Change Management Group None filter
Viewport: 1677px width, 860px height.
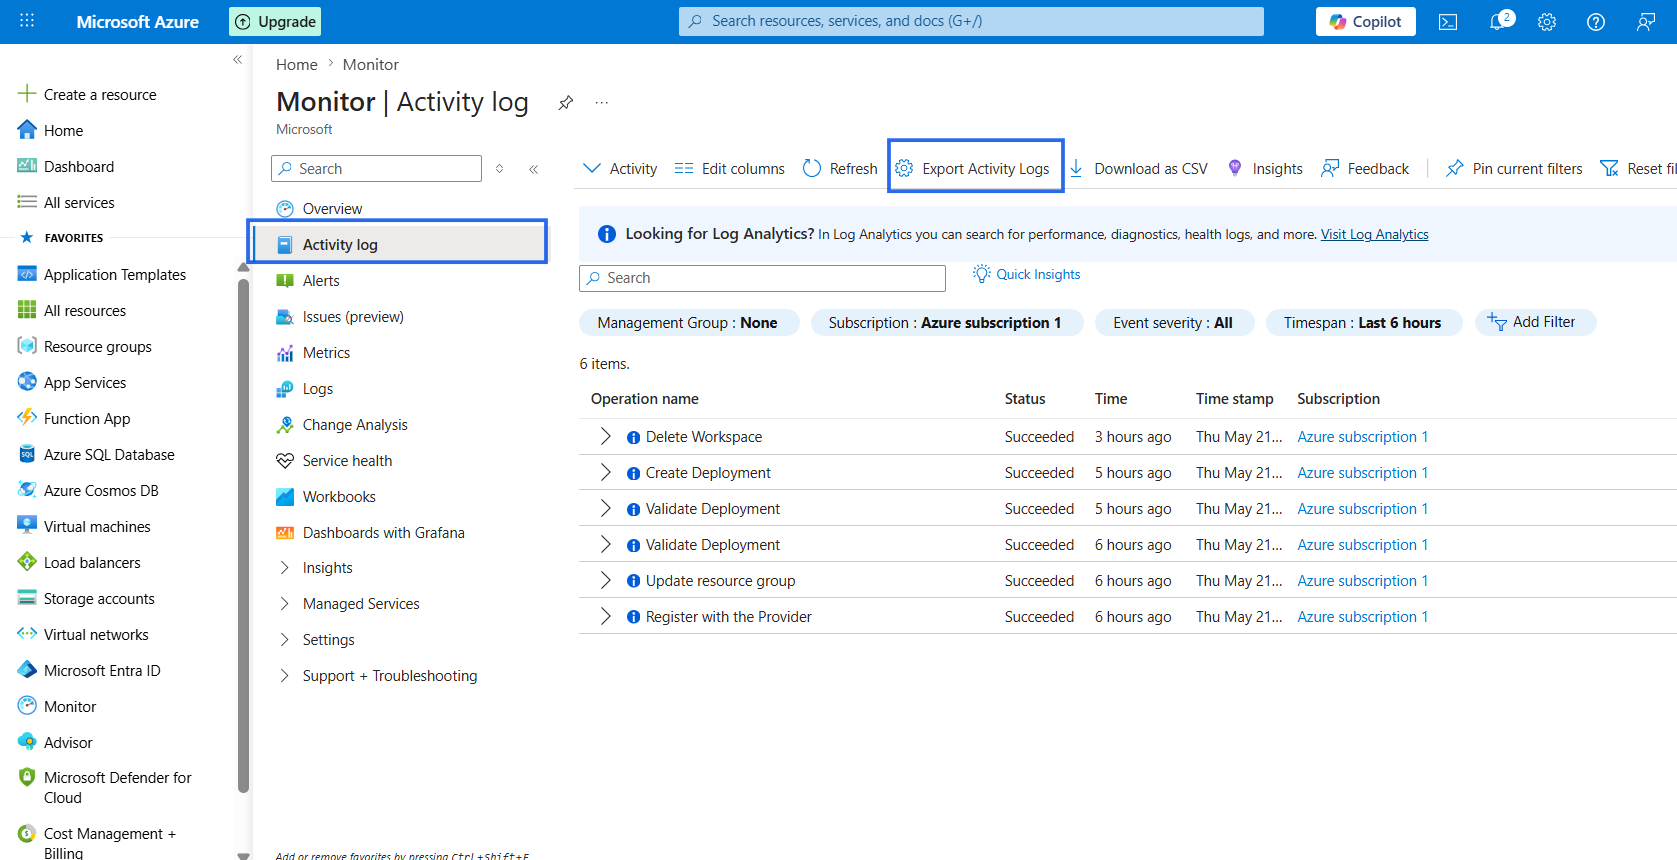pos(688,323)
